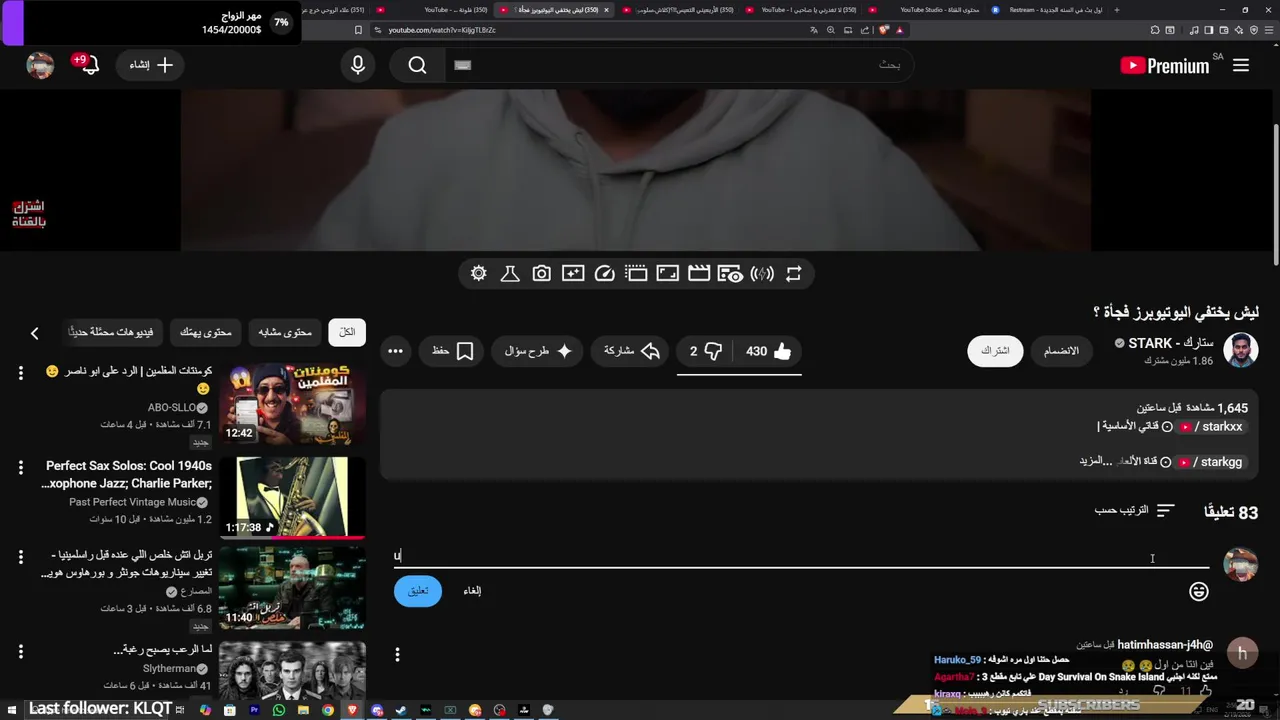Image resolution: width=1280 pixels, height=720 pixels.
Task: Like the video with 430 thumbs up
Action: point(769,351)
